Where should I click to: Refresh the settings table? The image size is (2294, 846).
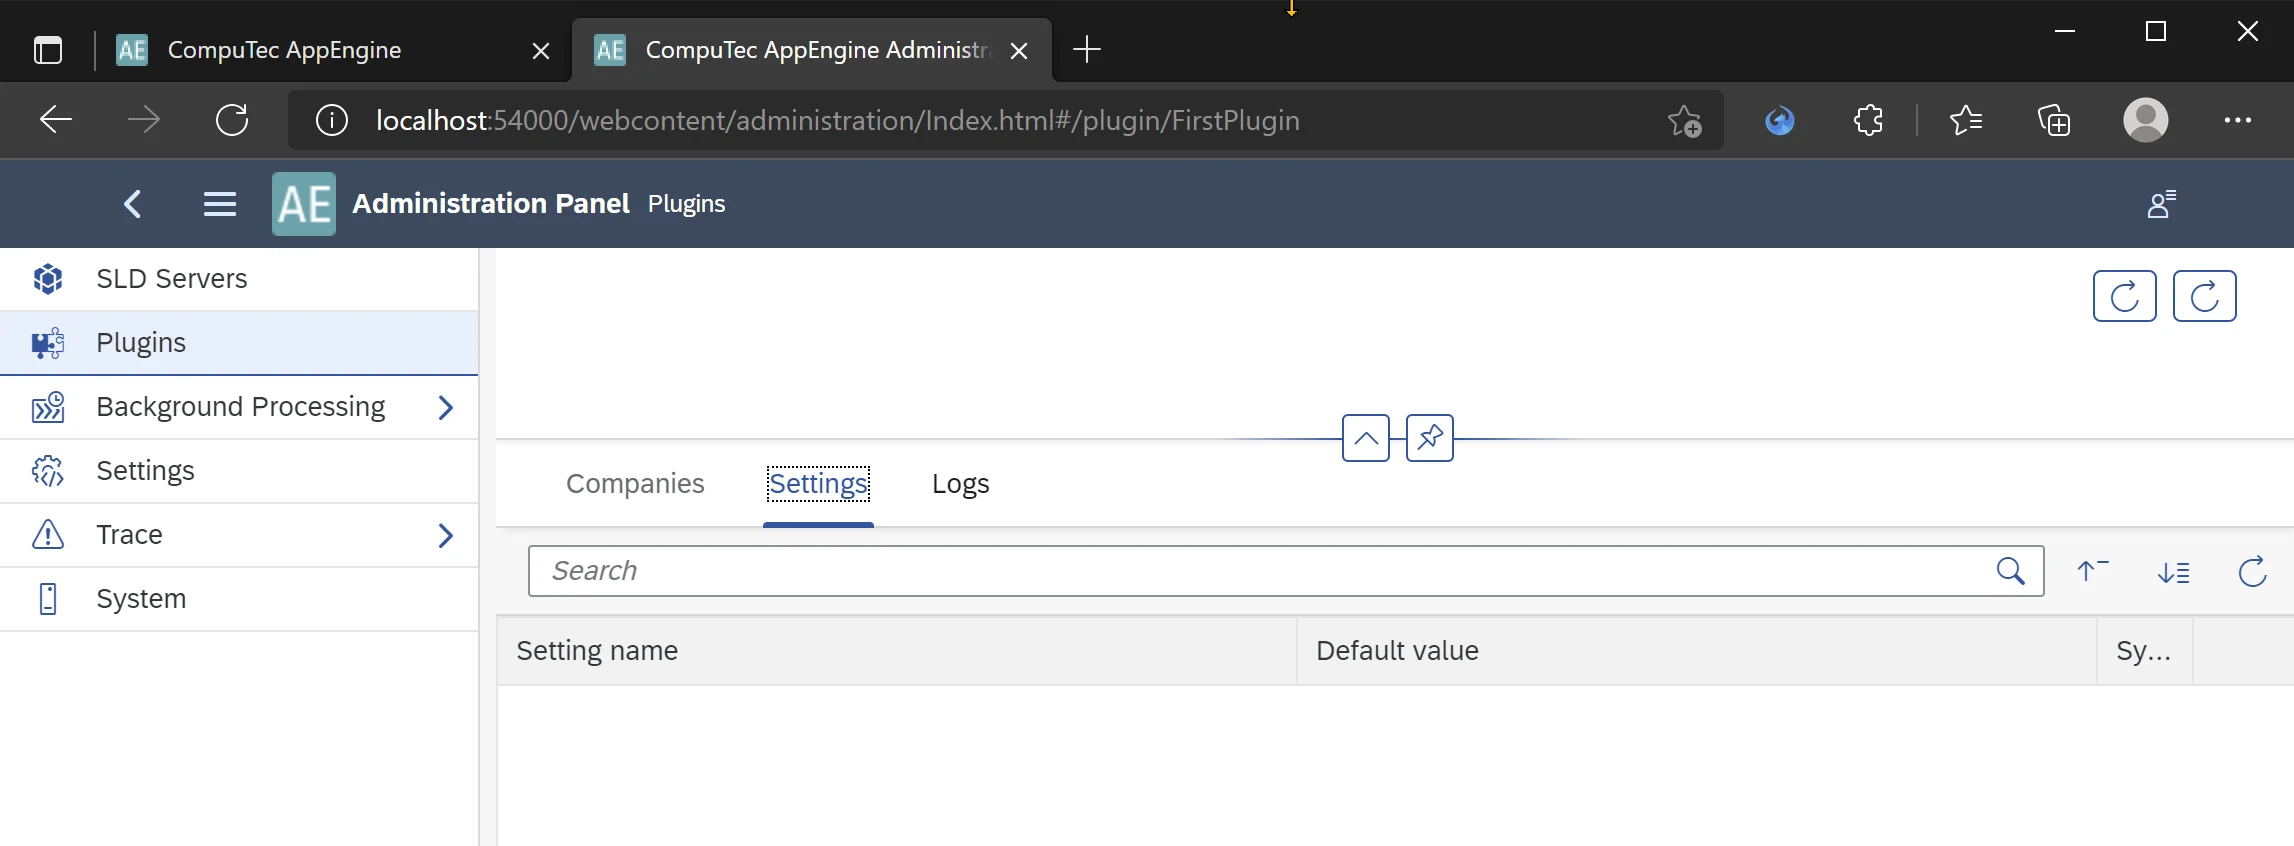click(x=2253, y=571)
